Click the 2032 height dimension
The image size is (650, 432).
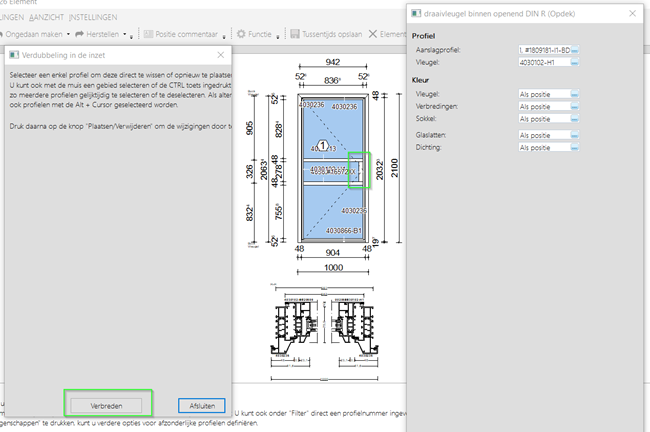379,170
